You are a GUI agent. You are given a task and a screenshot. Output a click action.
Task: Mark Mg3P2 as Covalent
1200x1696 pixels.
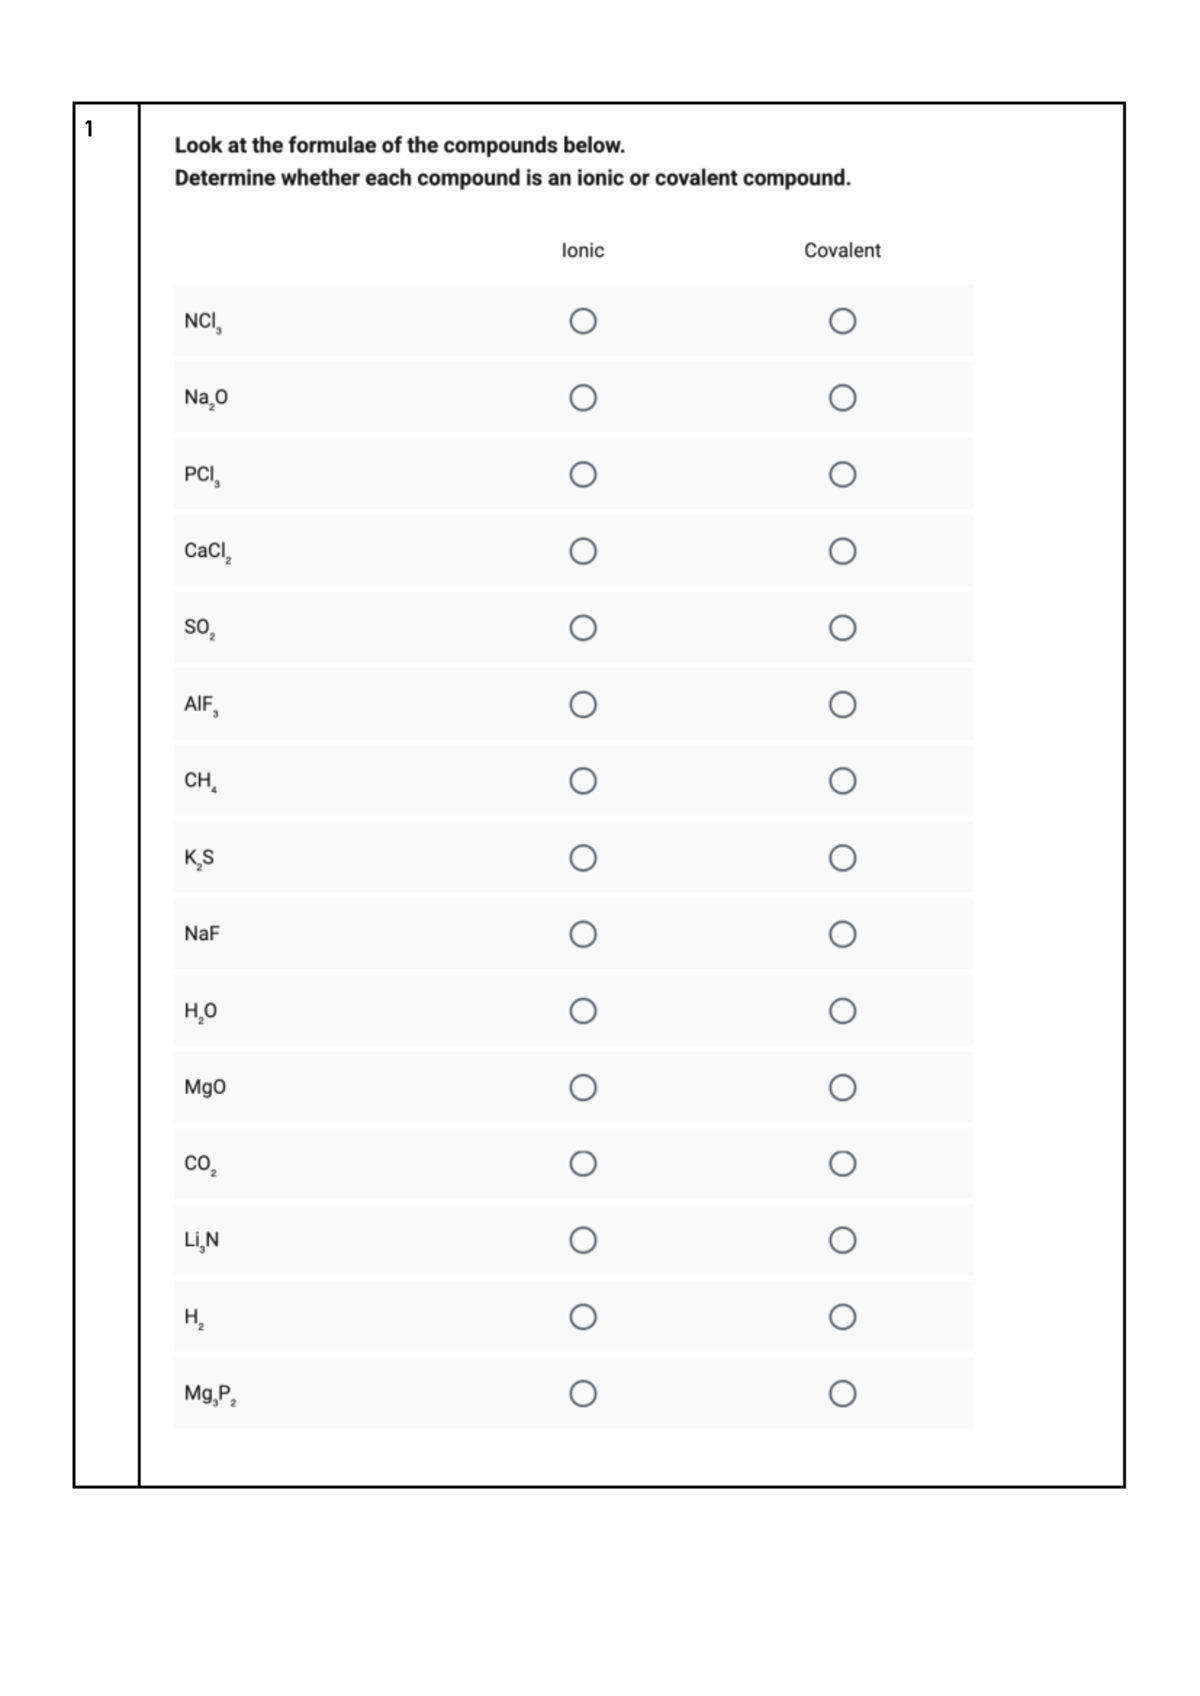(842, 1394)
